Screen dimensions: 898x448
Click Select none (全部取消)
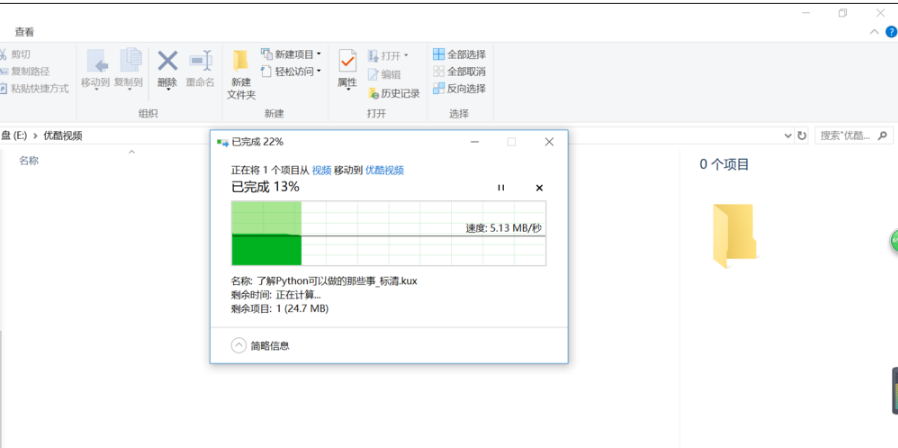pyautogui.click(x=459, y=72)
